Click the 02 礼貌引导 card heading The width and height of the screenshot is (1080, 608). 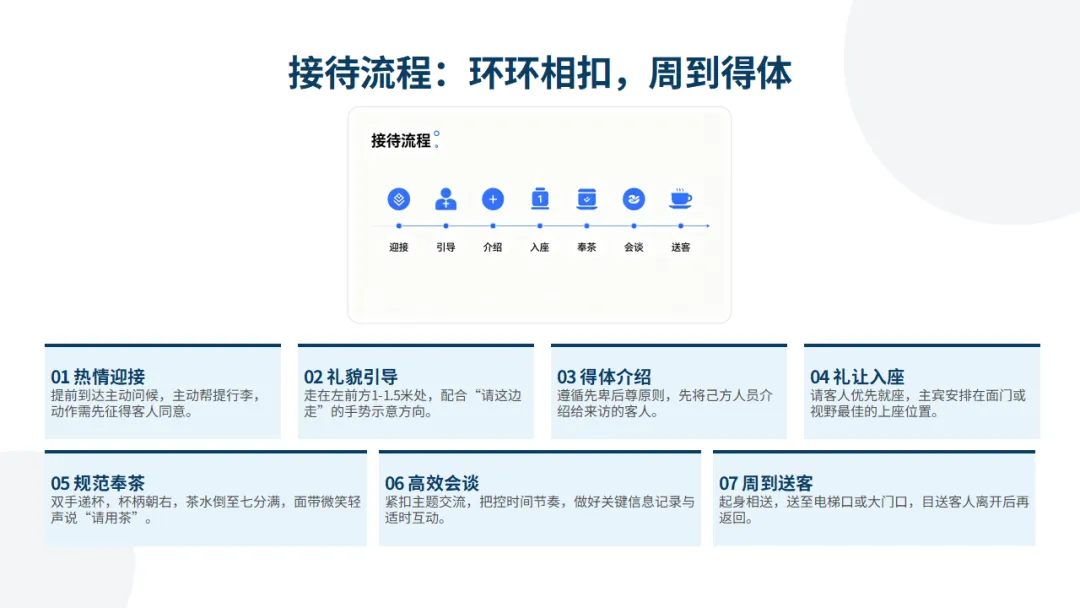coord(351,377)
